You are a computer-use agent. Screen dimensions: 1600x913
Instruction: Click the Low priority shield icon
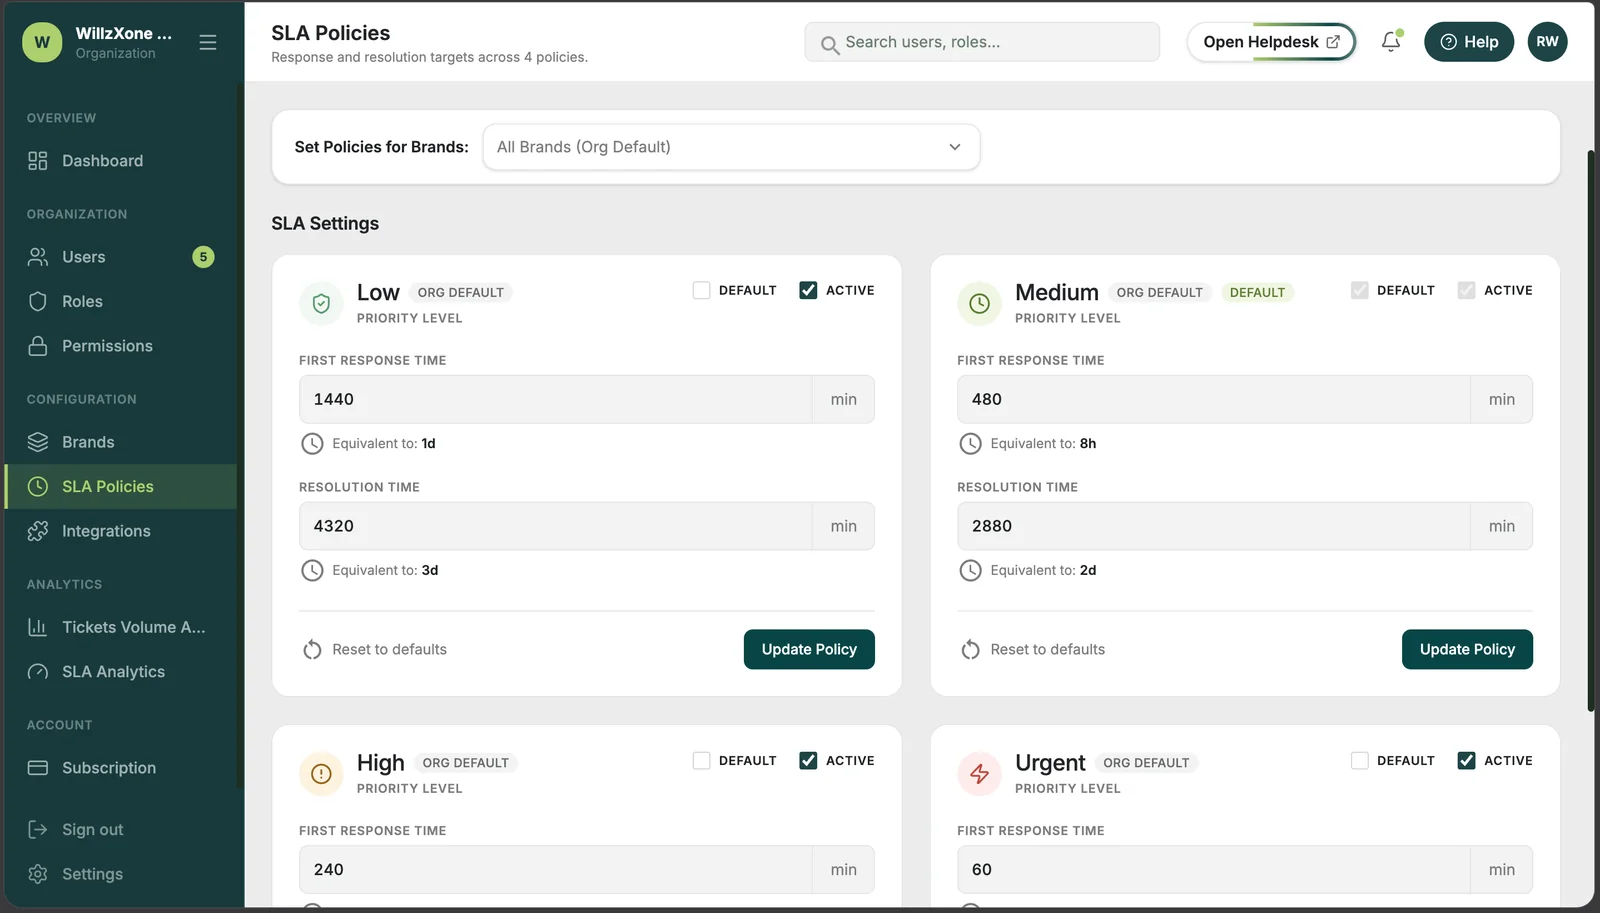click(321, 304)
